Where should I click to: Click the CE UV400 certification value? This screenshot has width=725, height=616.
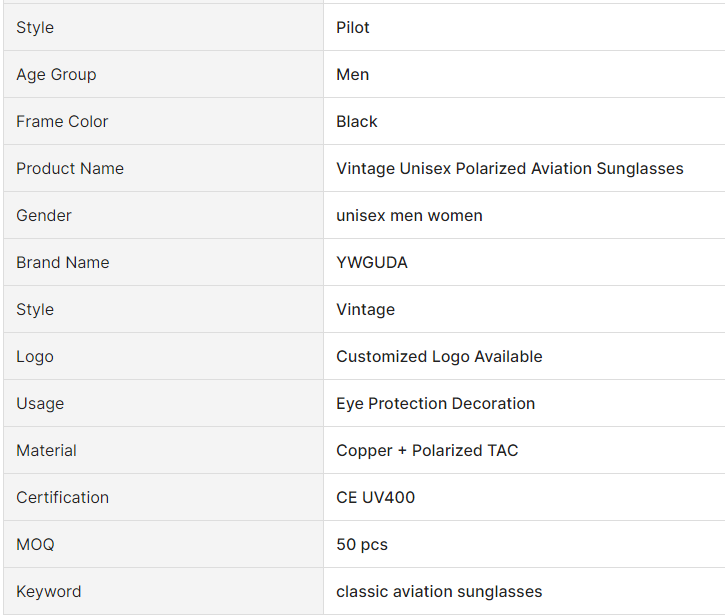(375, 498)
